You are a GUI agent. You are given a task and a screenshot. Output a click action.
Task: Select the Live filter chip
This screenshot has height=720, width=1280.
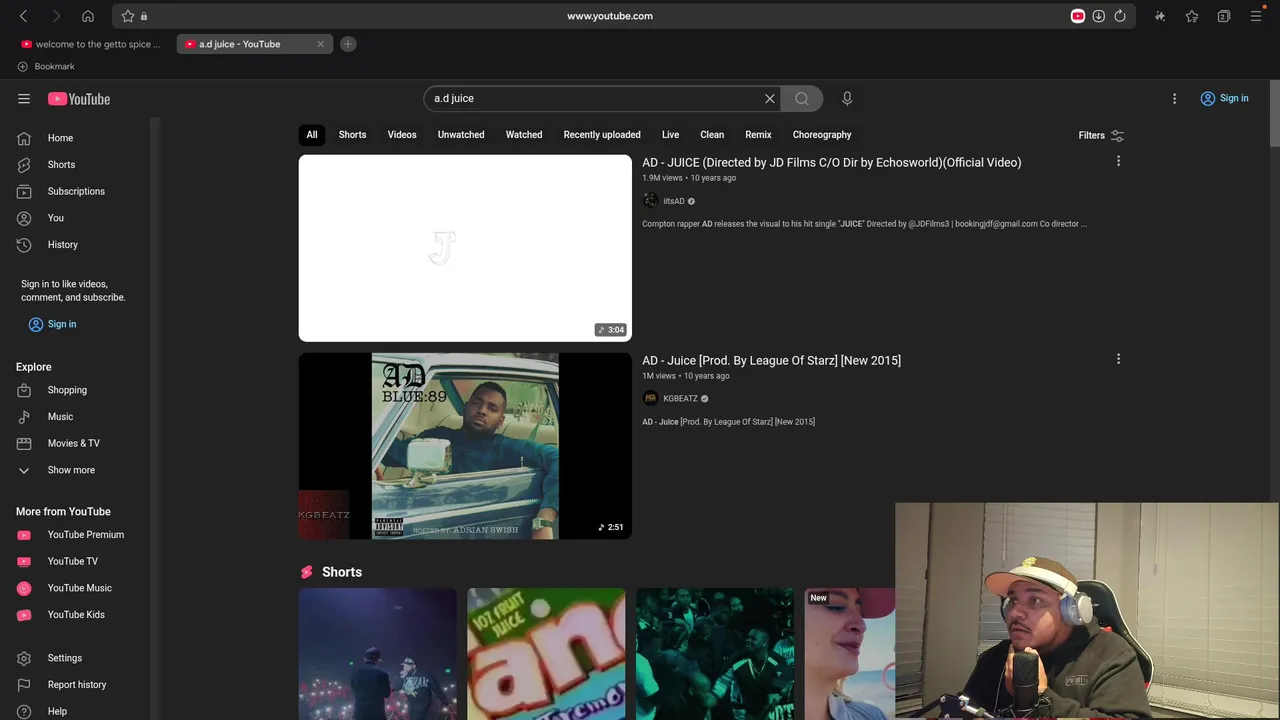pos(670,135)
